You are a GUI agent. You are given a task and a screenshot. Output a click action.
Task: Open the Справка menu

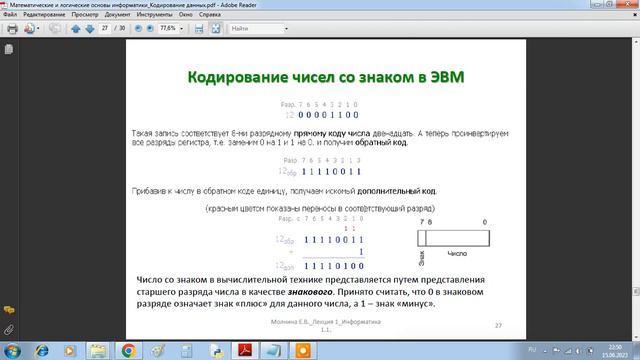210,14
